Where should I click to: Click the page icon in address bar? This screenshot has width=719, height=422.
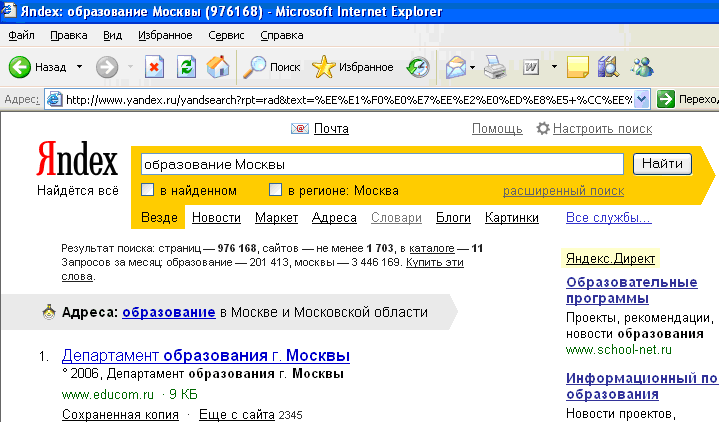[55, 99]
